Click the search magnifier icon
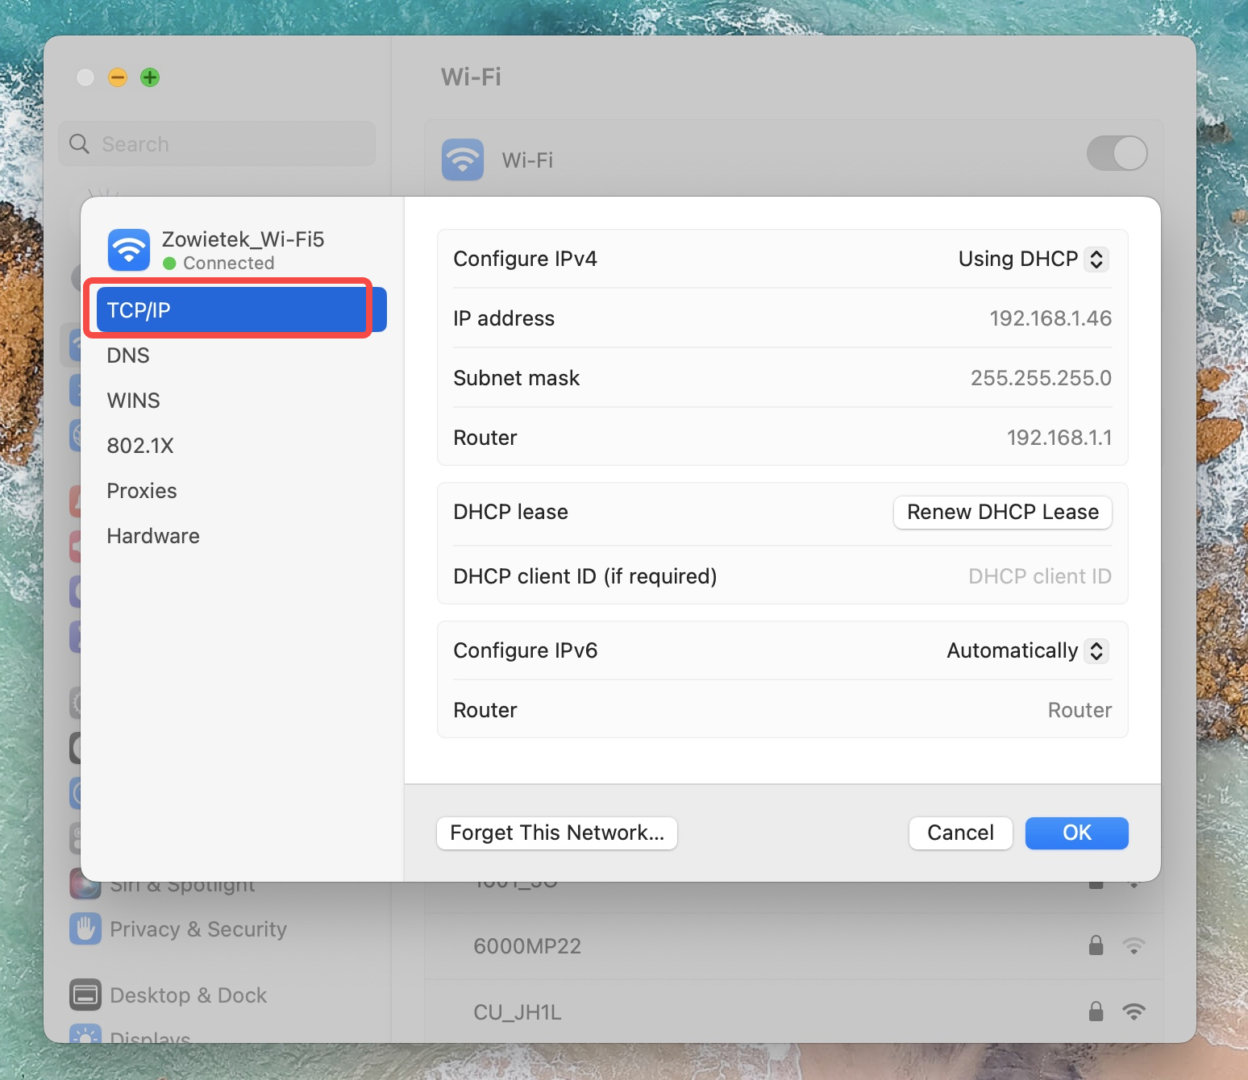 (80, 144)
